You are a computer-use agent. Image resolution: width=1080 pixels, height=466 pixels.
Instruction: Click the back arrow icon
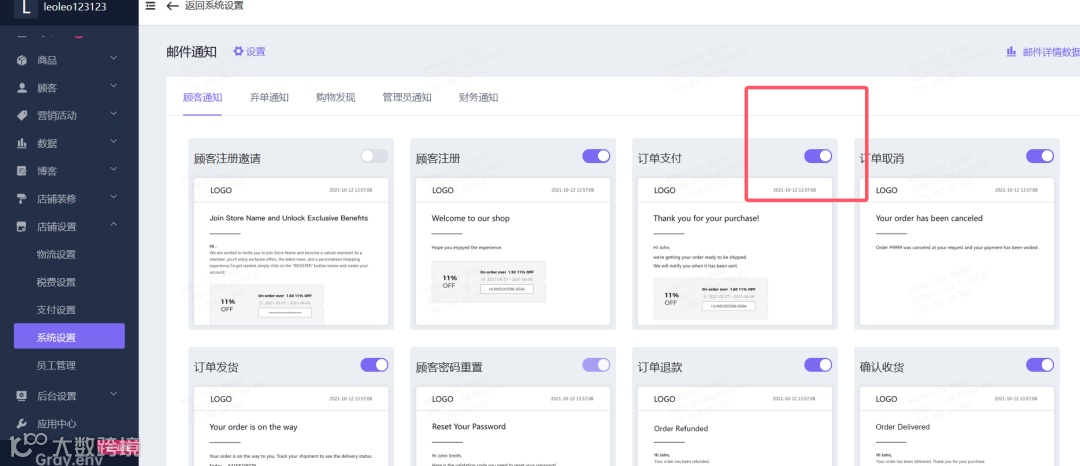tap(172, 6)
